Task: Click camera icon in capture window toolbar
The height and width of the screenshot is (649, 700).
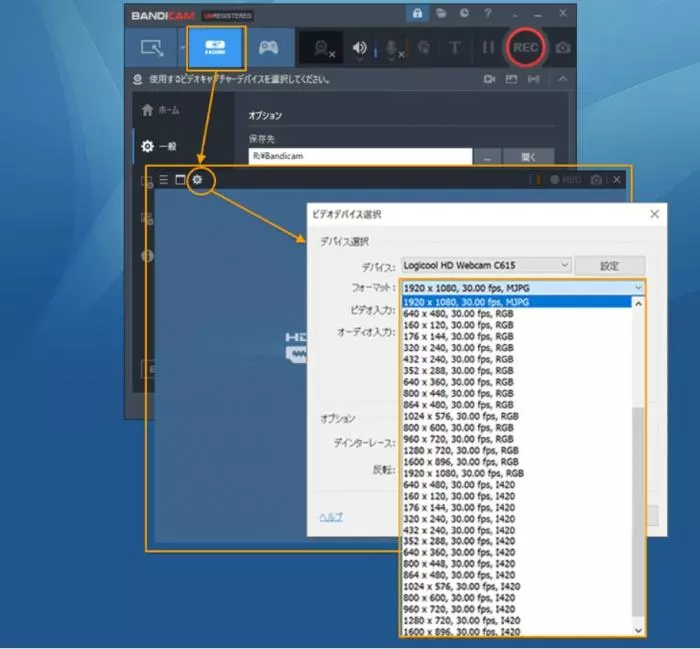Action: [x=596, y=179]
